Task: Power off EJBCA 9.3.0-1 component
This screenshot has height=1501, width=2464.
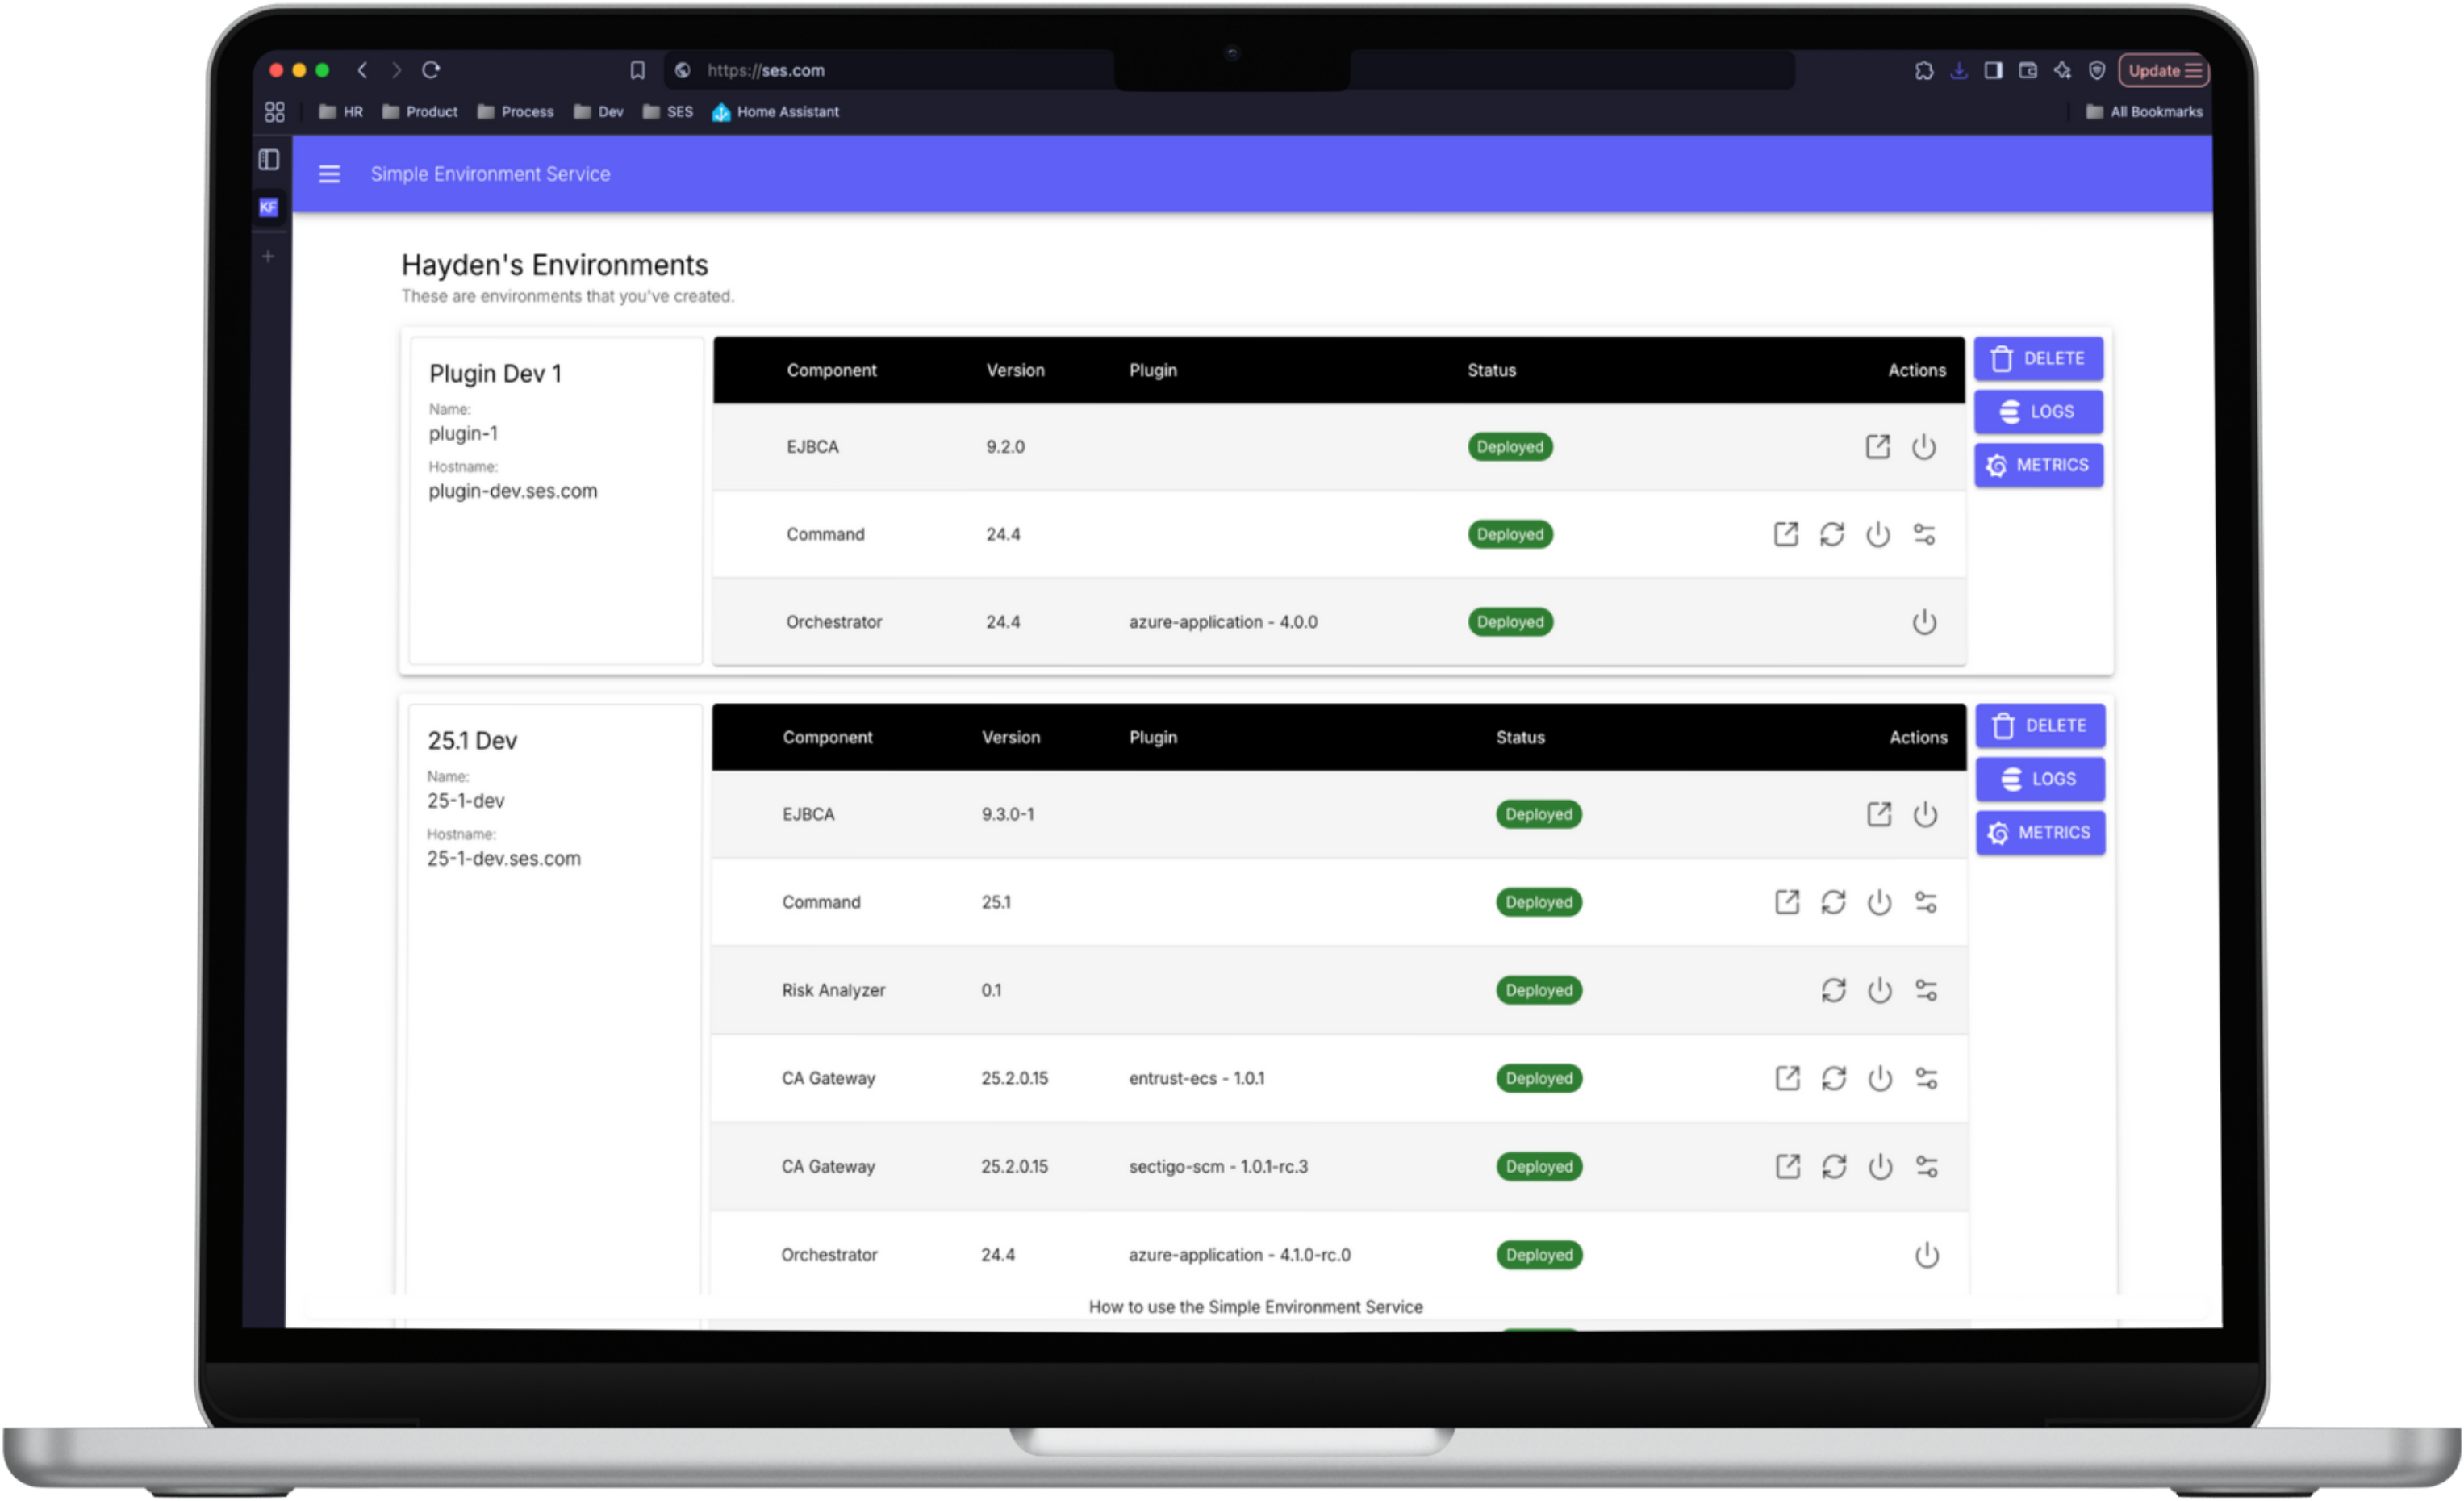Action: click(1925, 814)
